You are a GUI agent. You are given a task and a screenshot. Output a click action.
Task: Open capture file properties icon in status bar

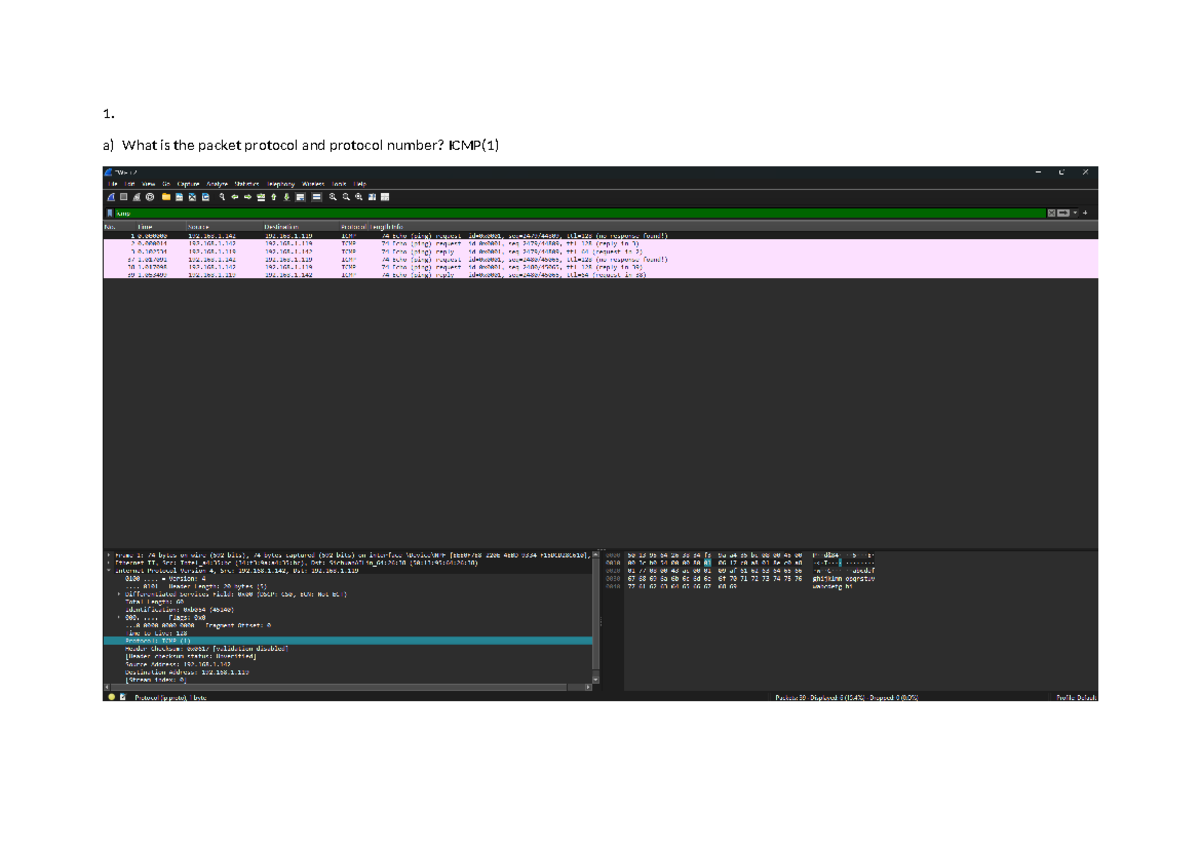tap(123, 697)
